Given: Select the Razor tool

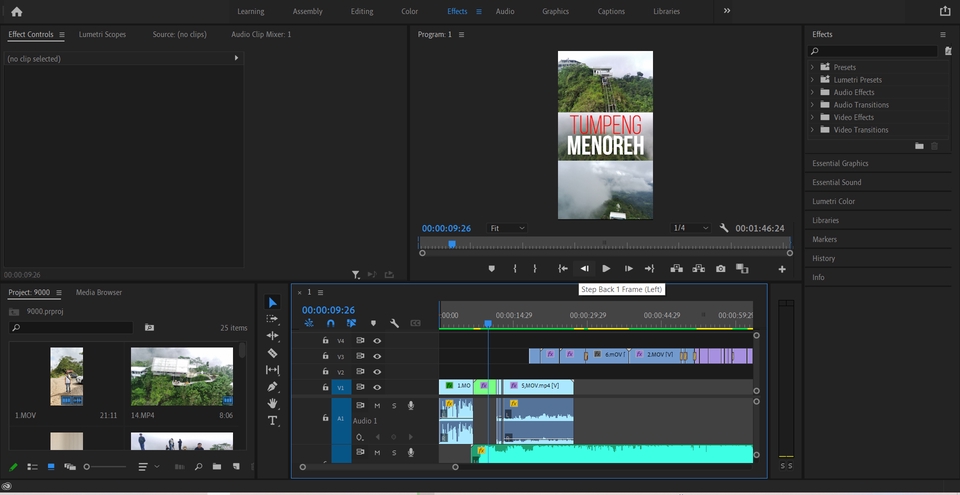Looking at the screenshot, I should [x=272, y=353].
